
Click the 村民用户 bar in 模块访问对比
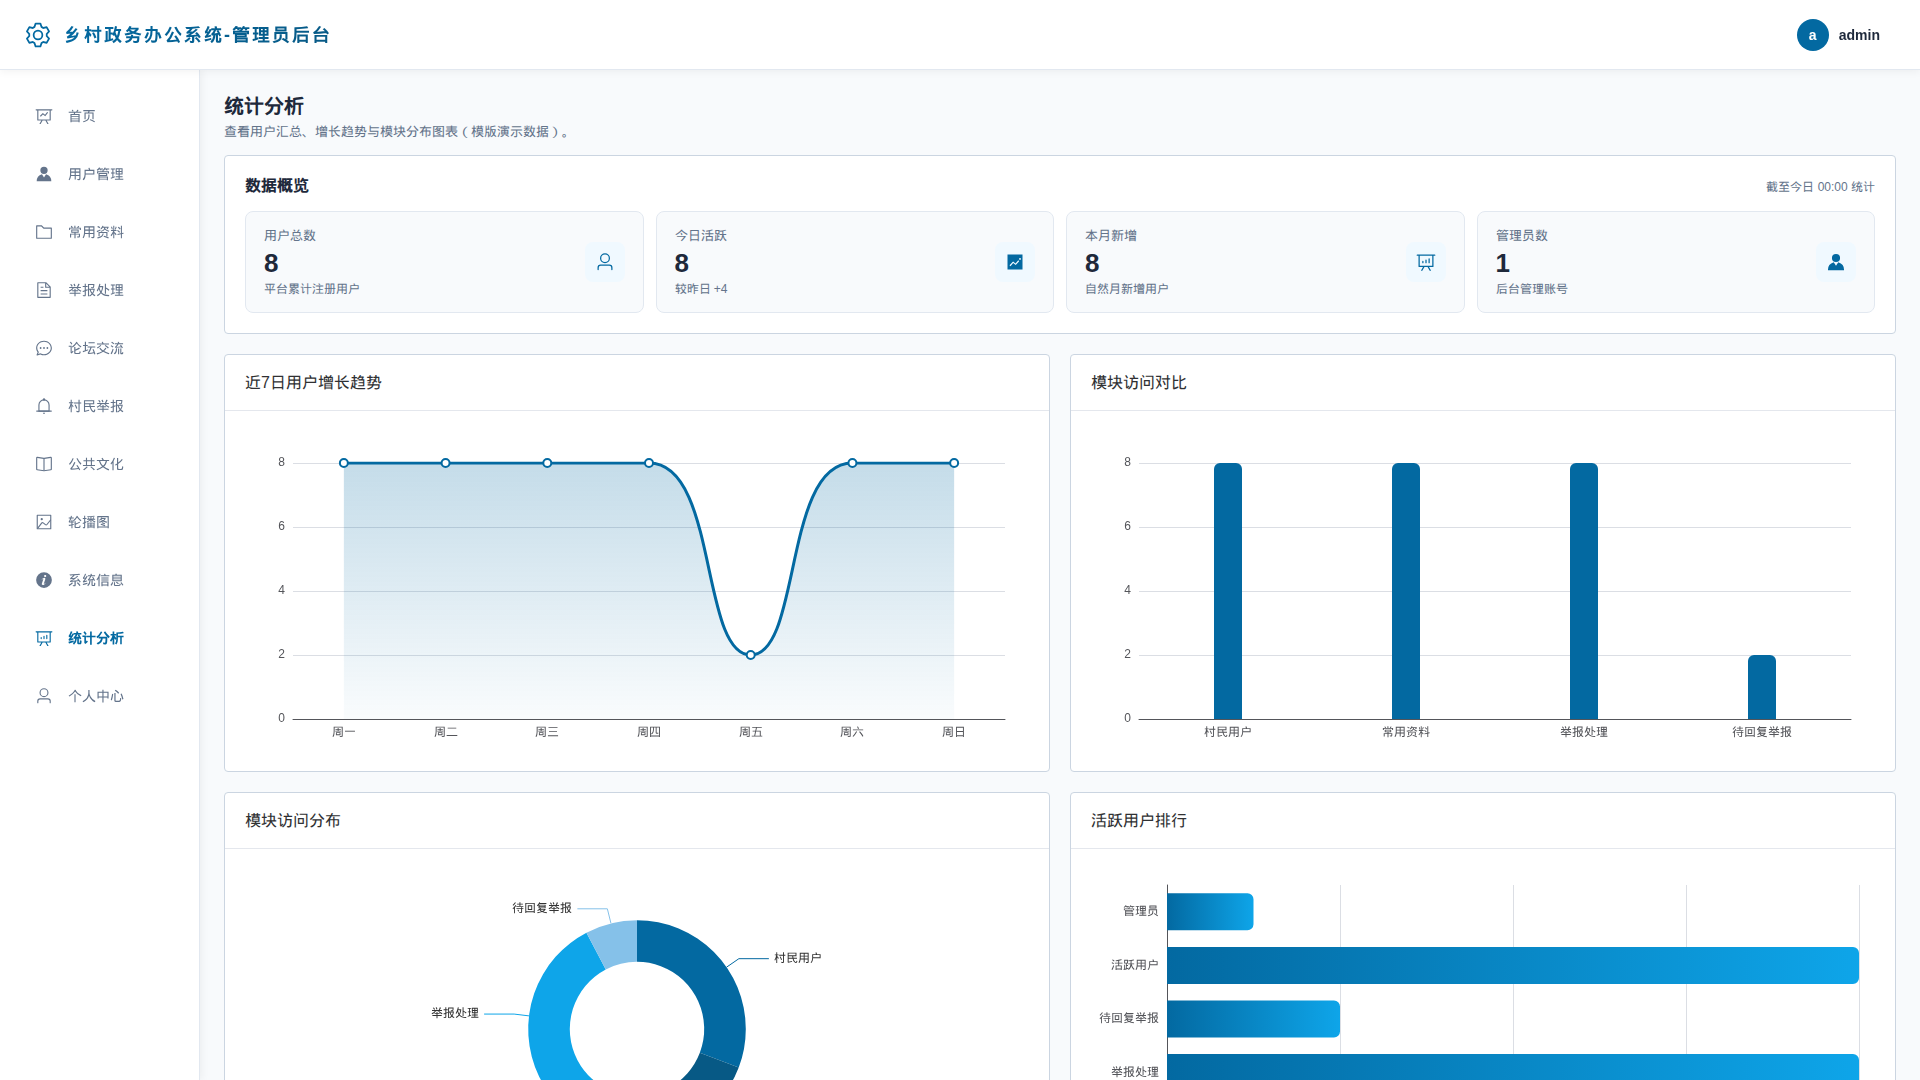click(x=1228, y=591)
